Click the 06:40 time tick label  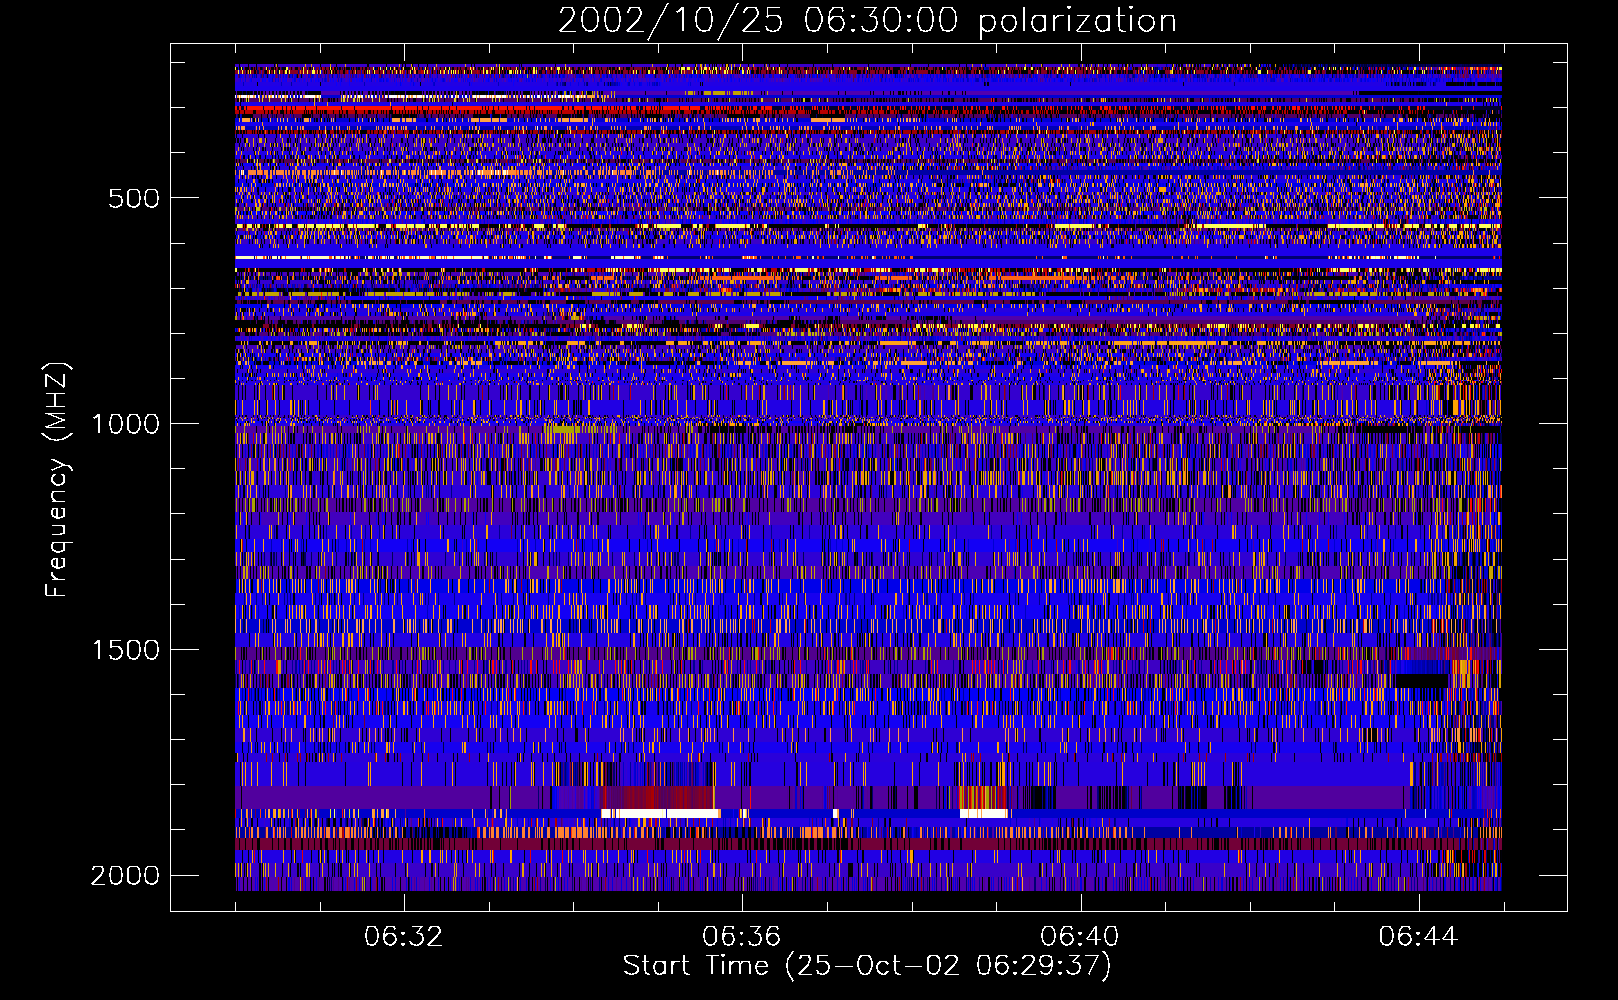click(1079, 937)
